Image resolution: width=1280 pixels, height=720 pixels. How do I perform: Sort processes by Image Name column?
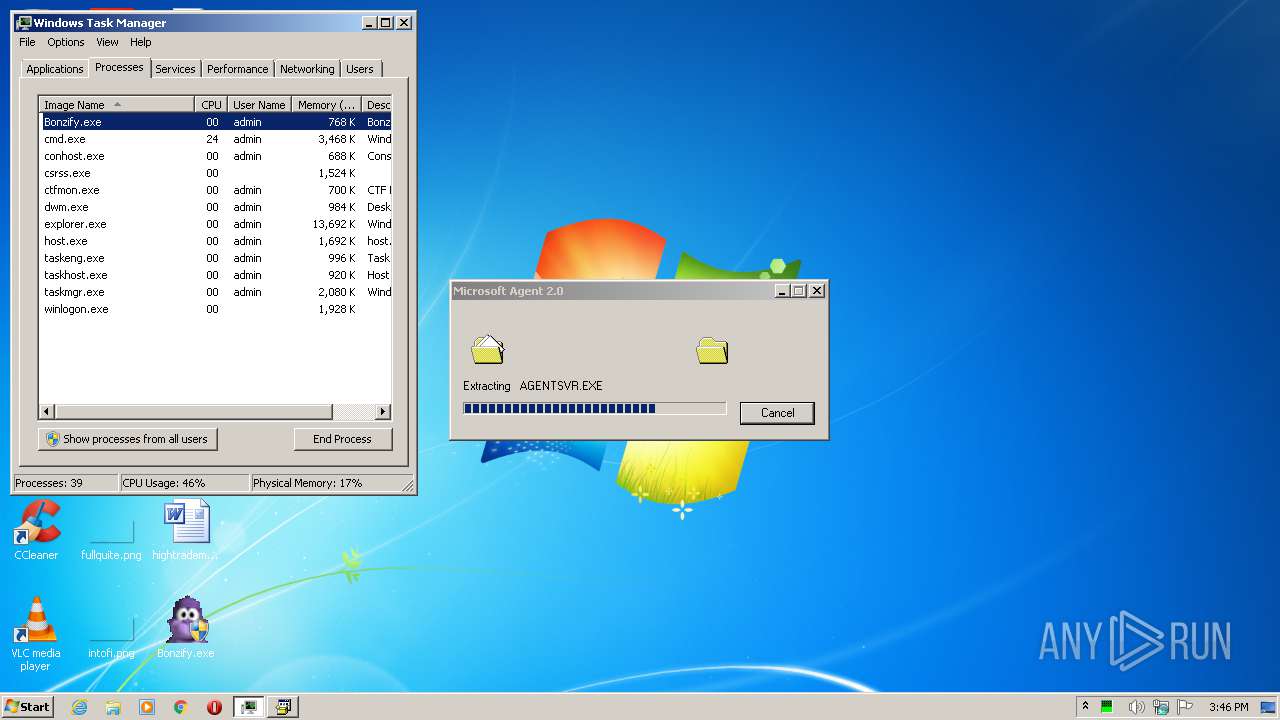(x=116, y=105)
